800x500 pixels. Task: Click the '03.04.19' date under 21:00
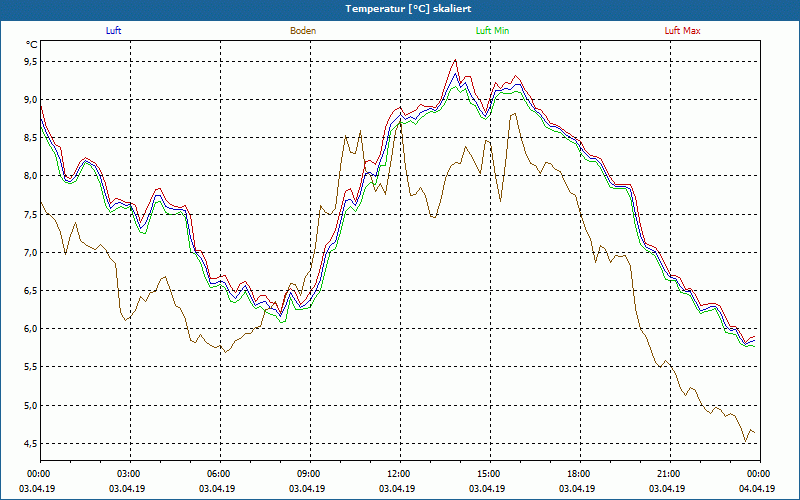click(x=667, y=489)
